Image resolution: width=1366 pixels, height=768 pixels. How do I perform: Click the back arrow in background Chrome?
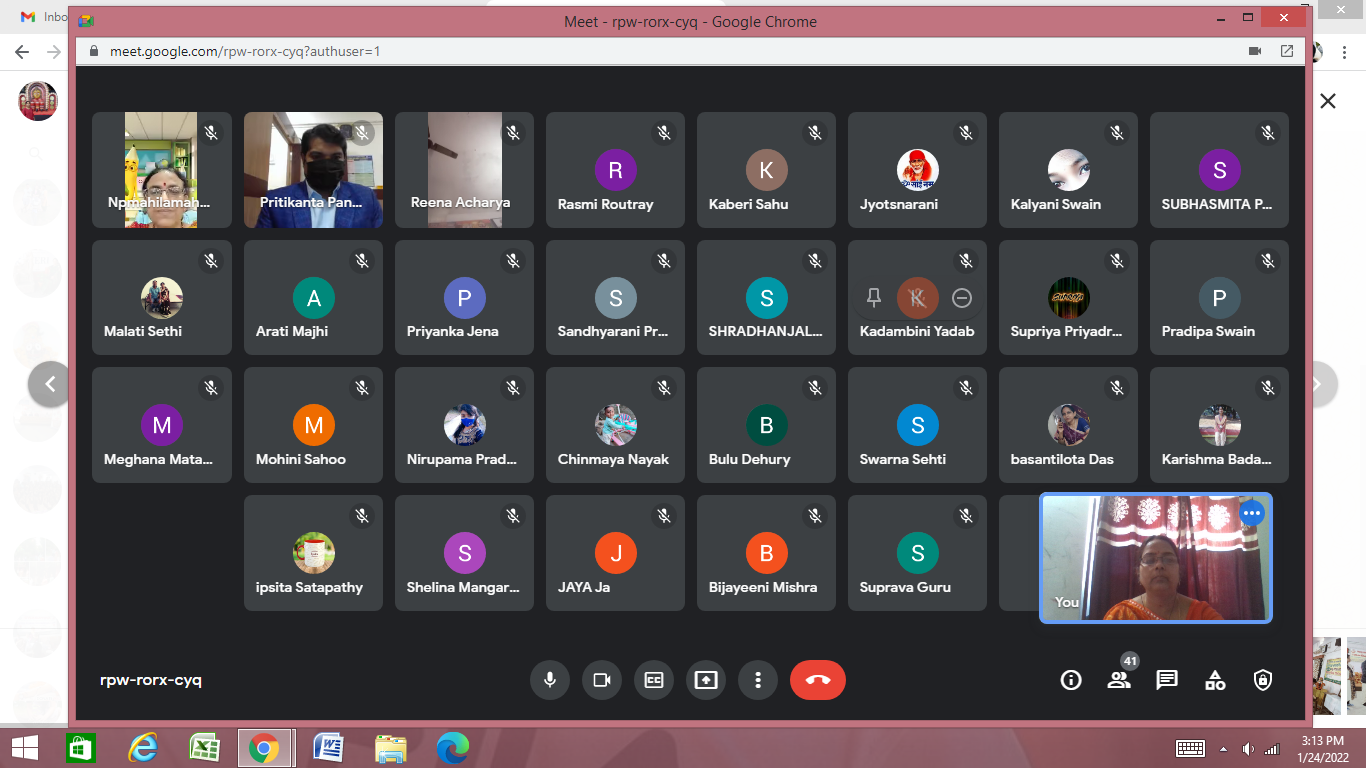22,51
